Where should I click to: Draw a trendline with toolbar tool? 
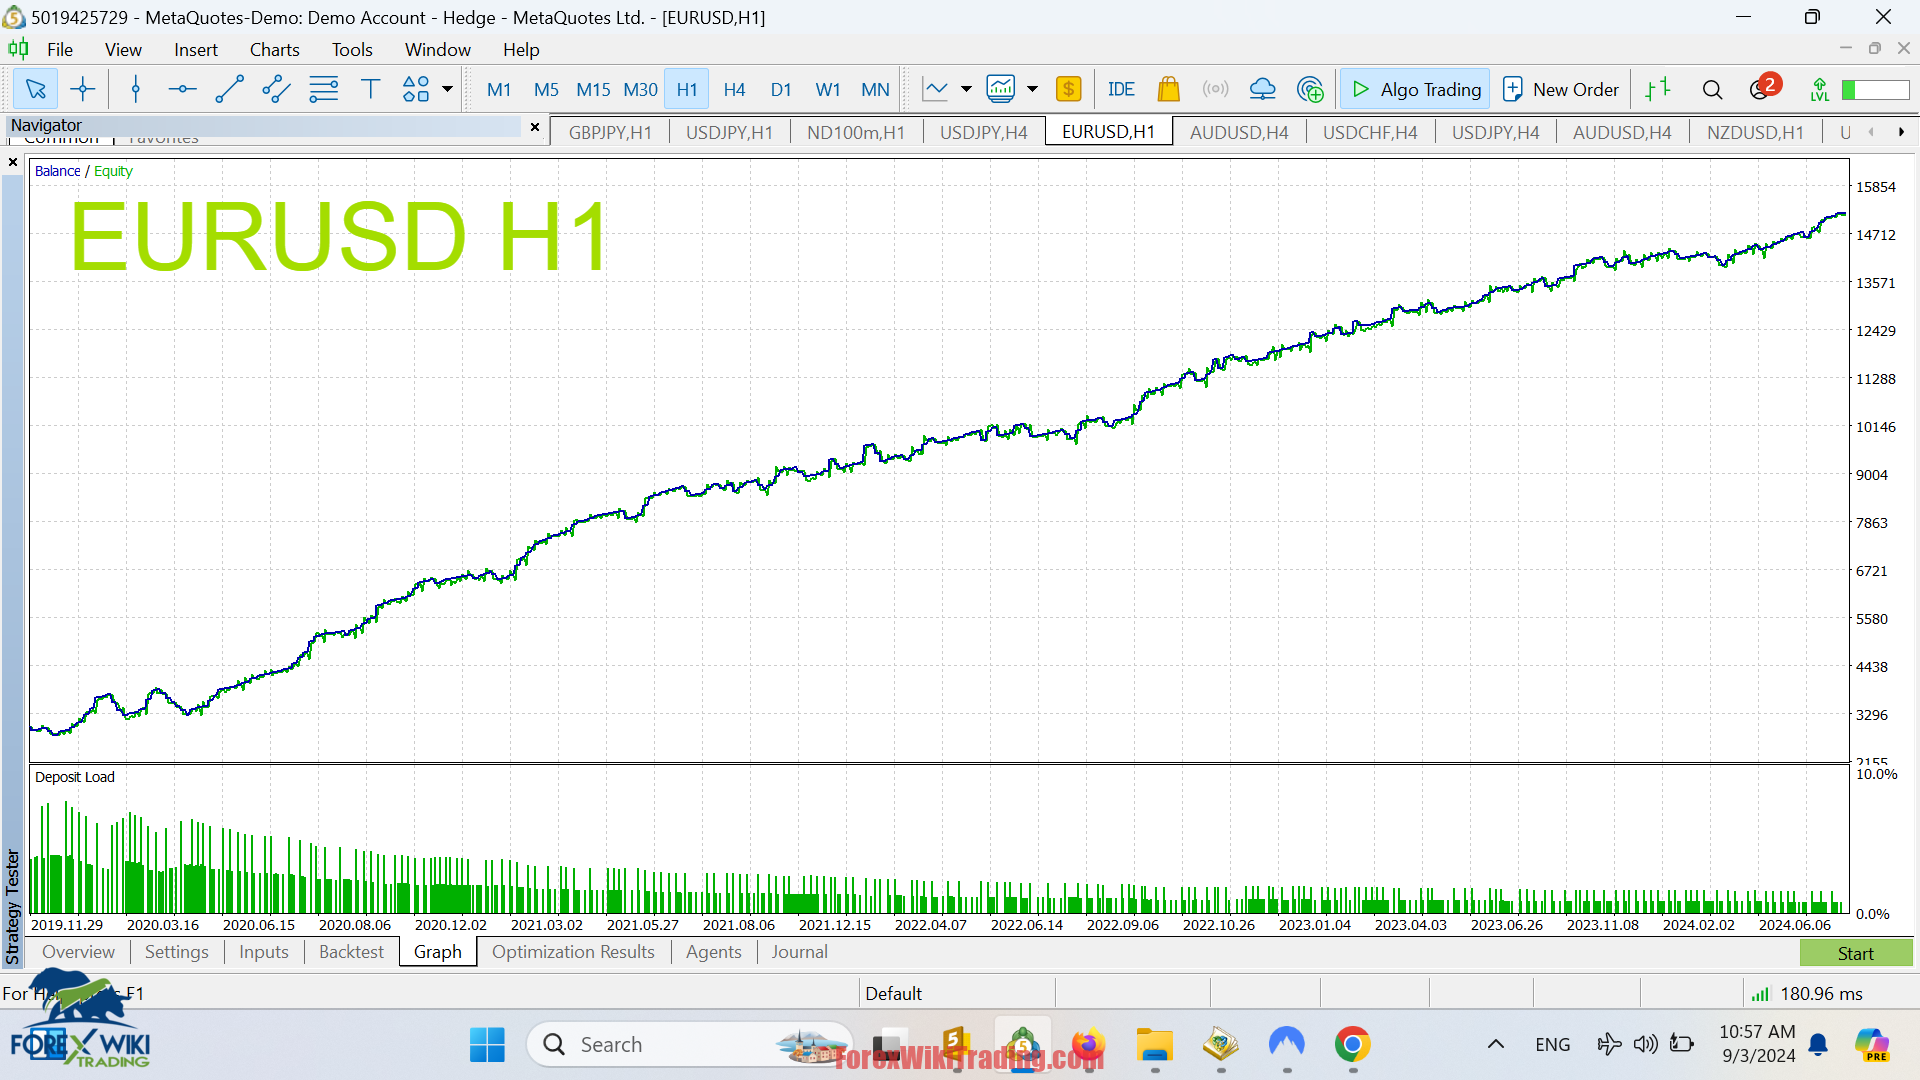click(229, 90)
